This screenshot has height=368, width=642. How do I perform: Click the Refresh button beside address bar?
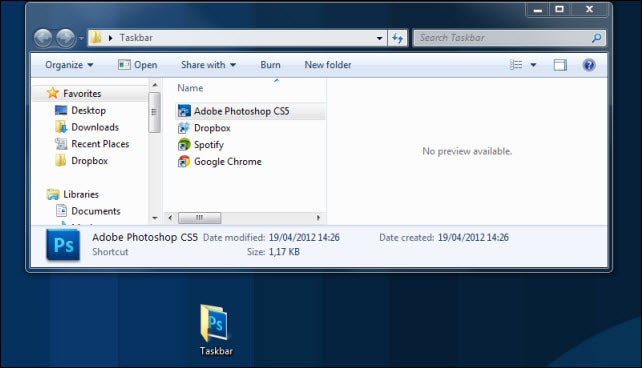tap(397, 38)
